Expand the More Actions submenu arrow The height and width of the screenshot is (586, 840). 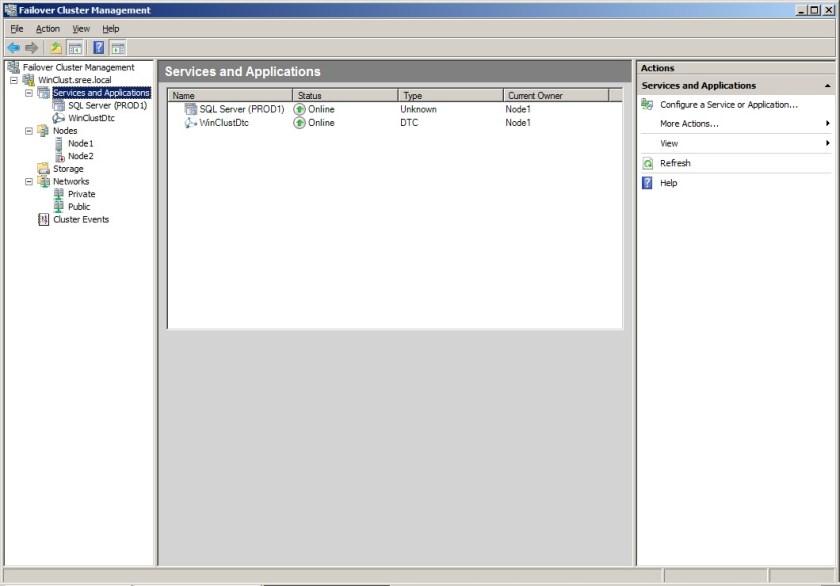827,124
